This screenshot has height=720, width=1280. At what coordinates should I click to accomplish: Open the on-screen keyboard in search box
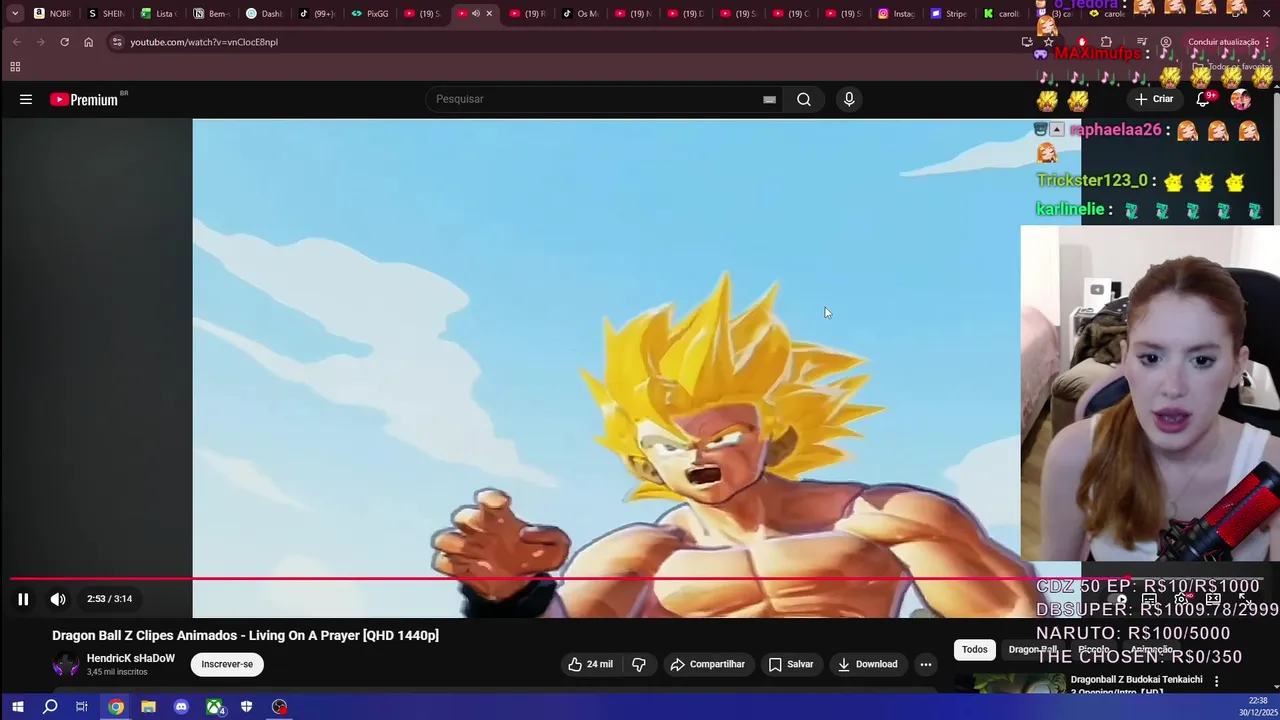[769, 99]
